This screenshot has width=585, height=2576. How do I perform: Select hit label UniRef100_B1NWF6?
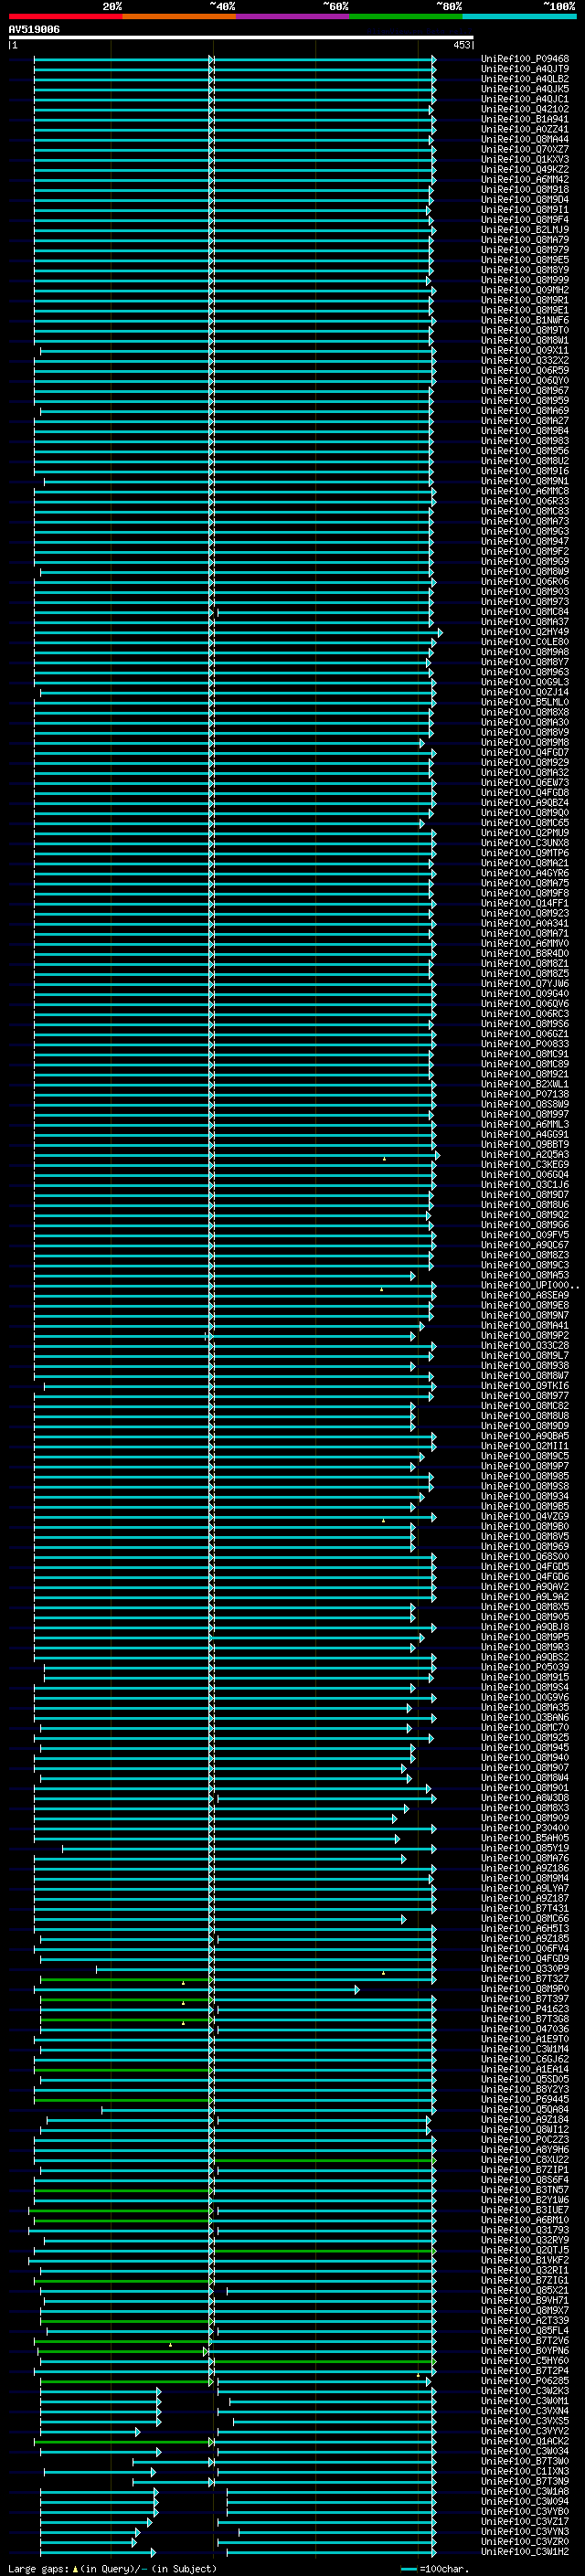coord(525,320)
